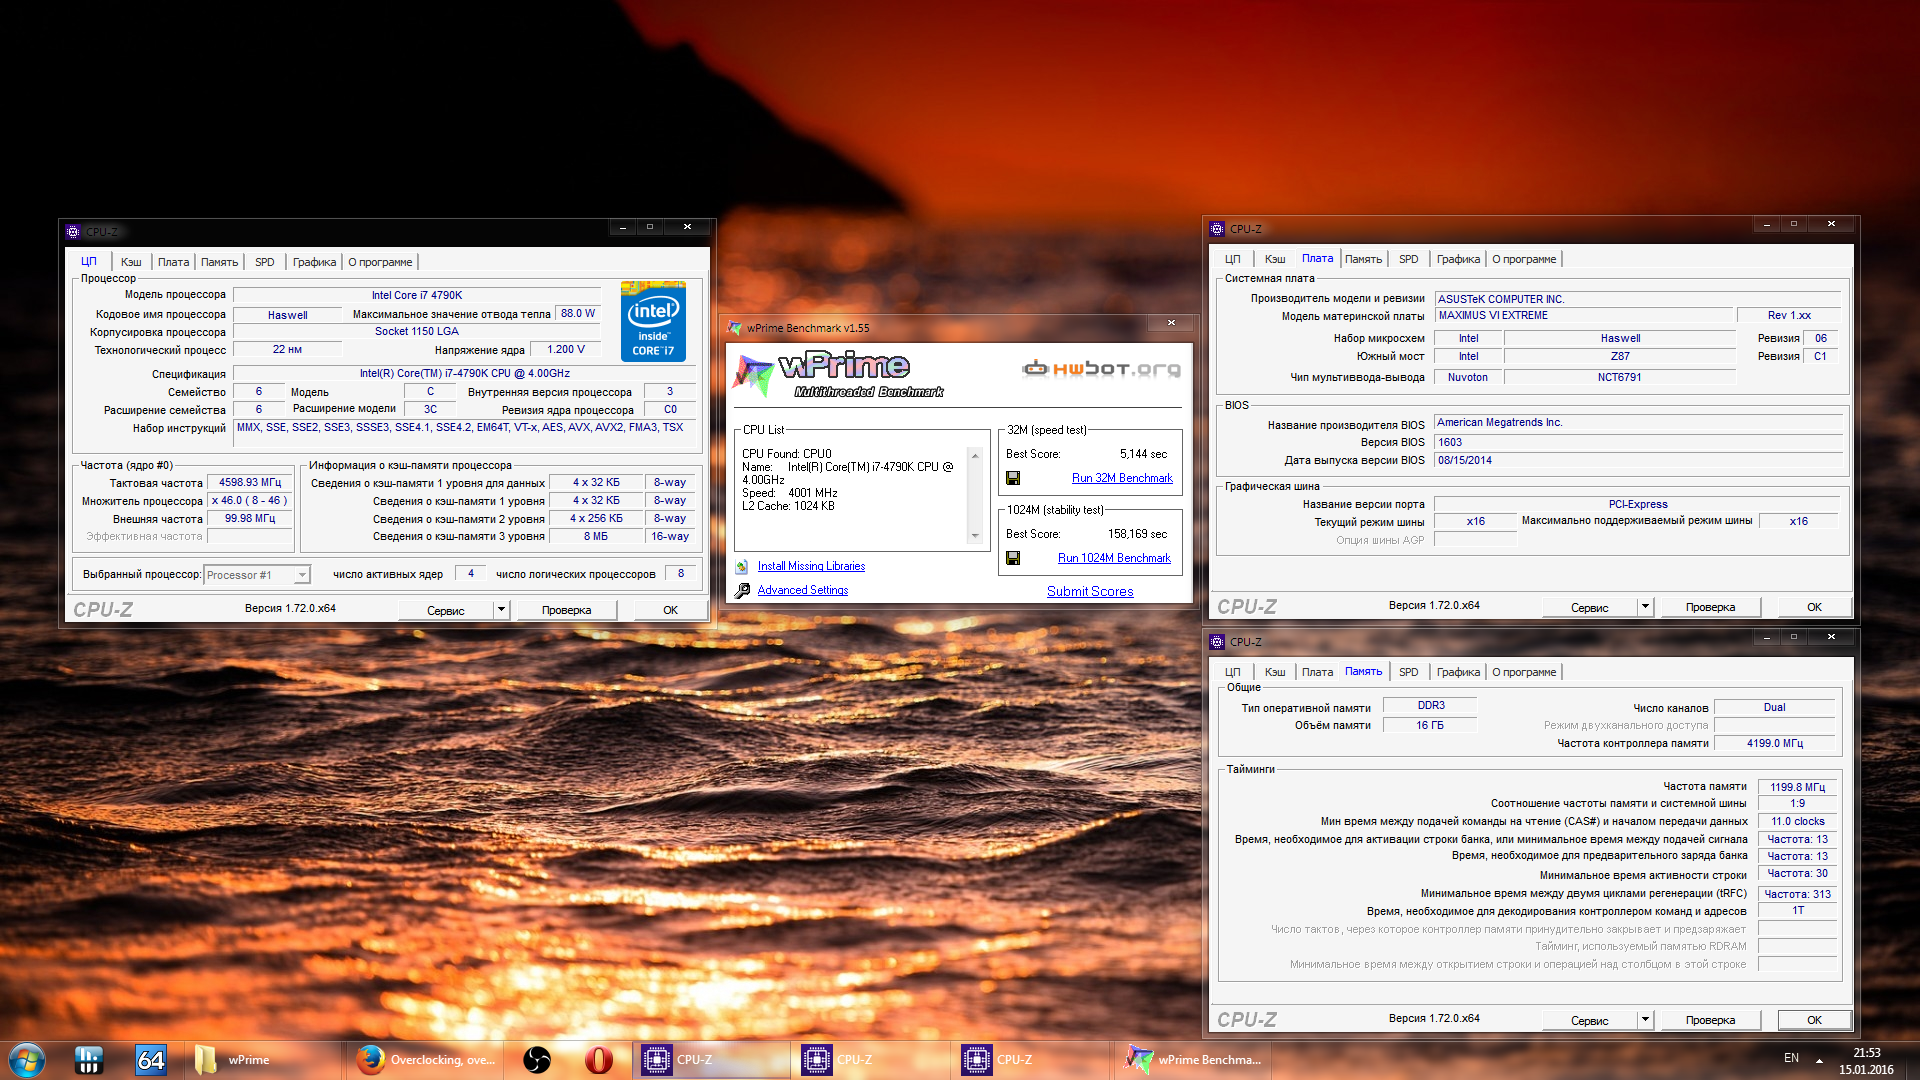The image size is (1920, 1080).
Task: Open Память tab in left CPU-Z window
Action: point(219,262)
